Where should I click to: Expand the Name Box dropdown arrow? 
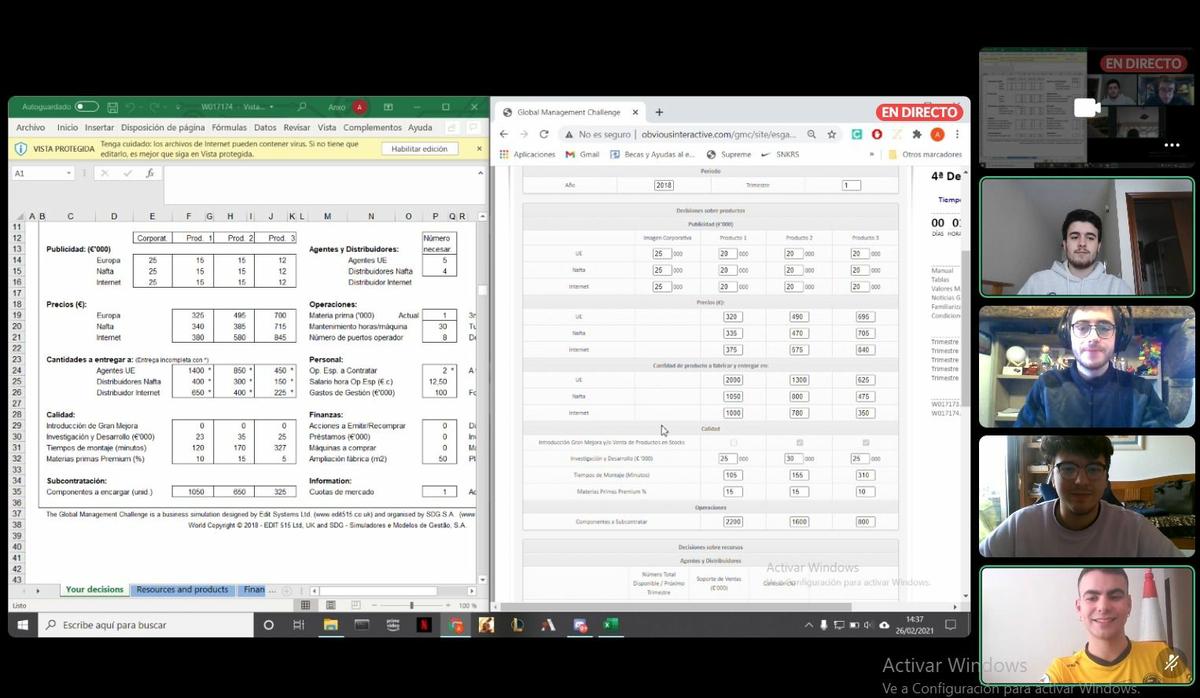[69, 173]
